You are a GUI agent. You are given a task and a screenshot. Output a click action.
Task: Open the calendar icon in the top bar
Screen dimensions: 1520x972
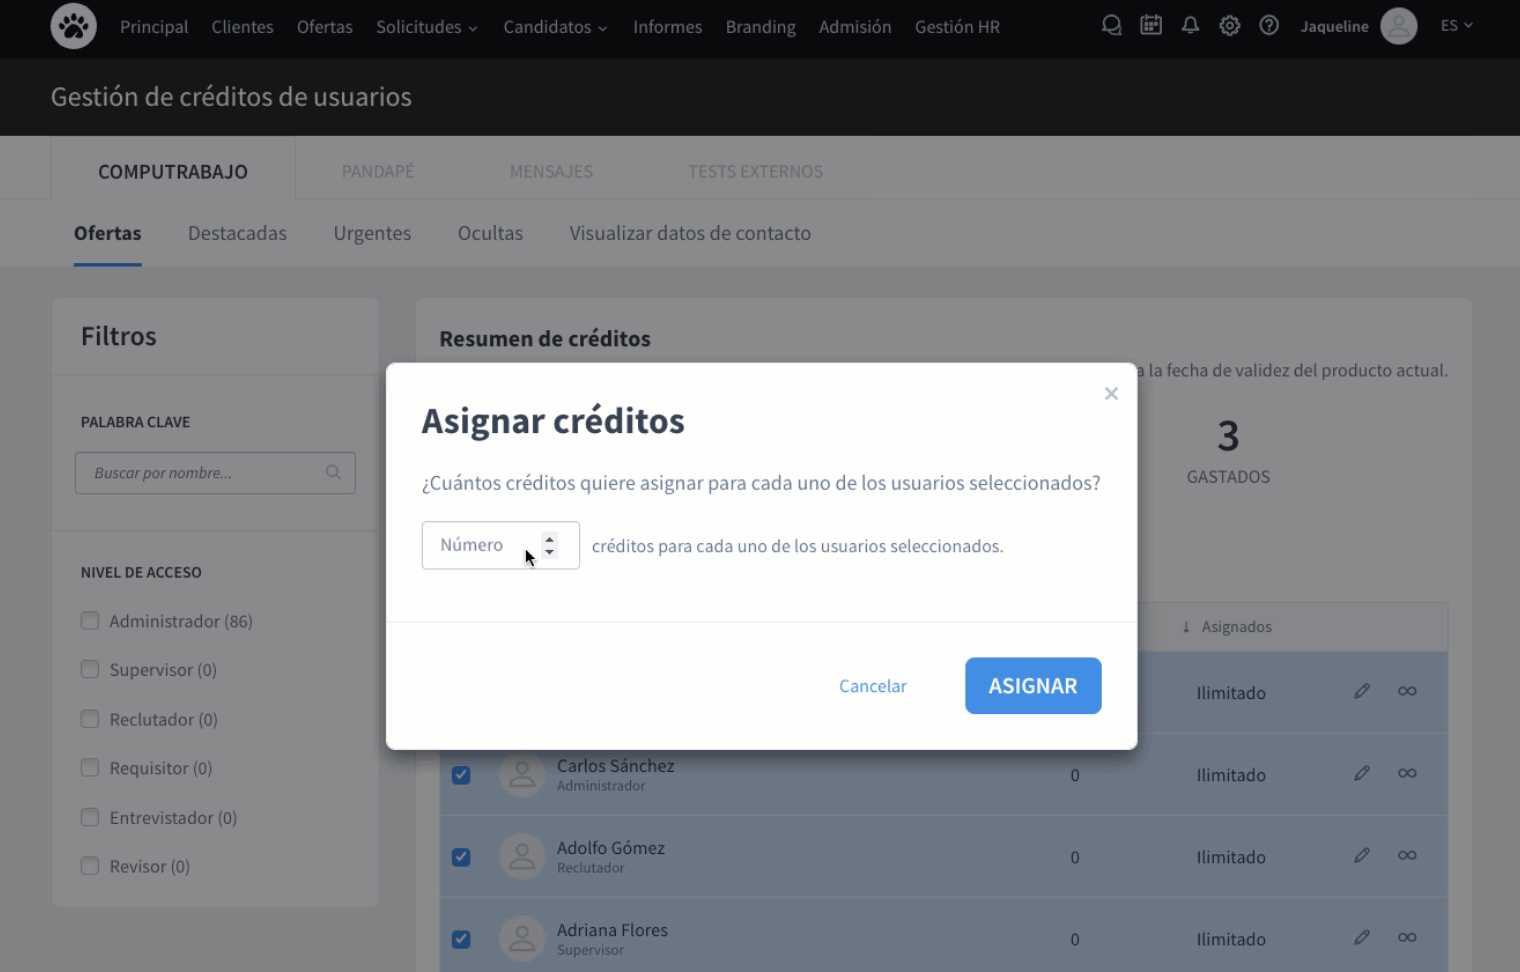pyautogui.click(x=1150, y=26)
